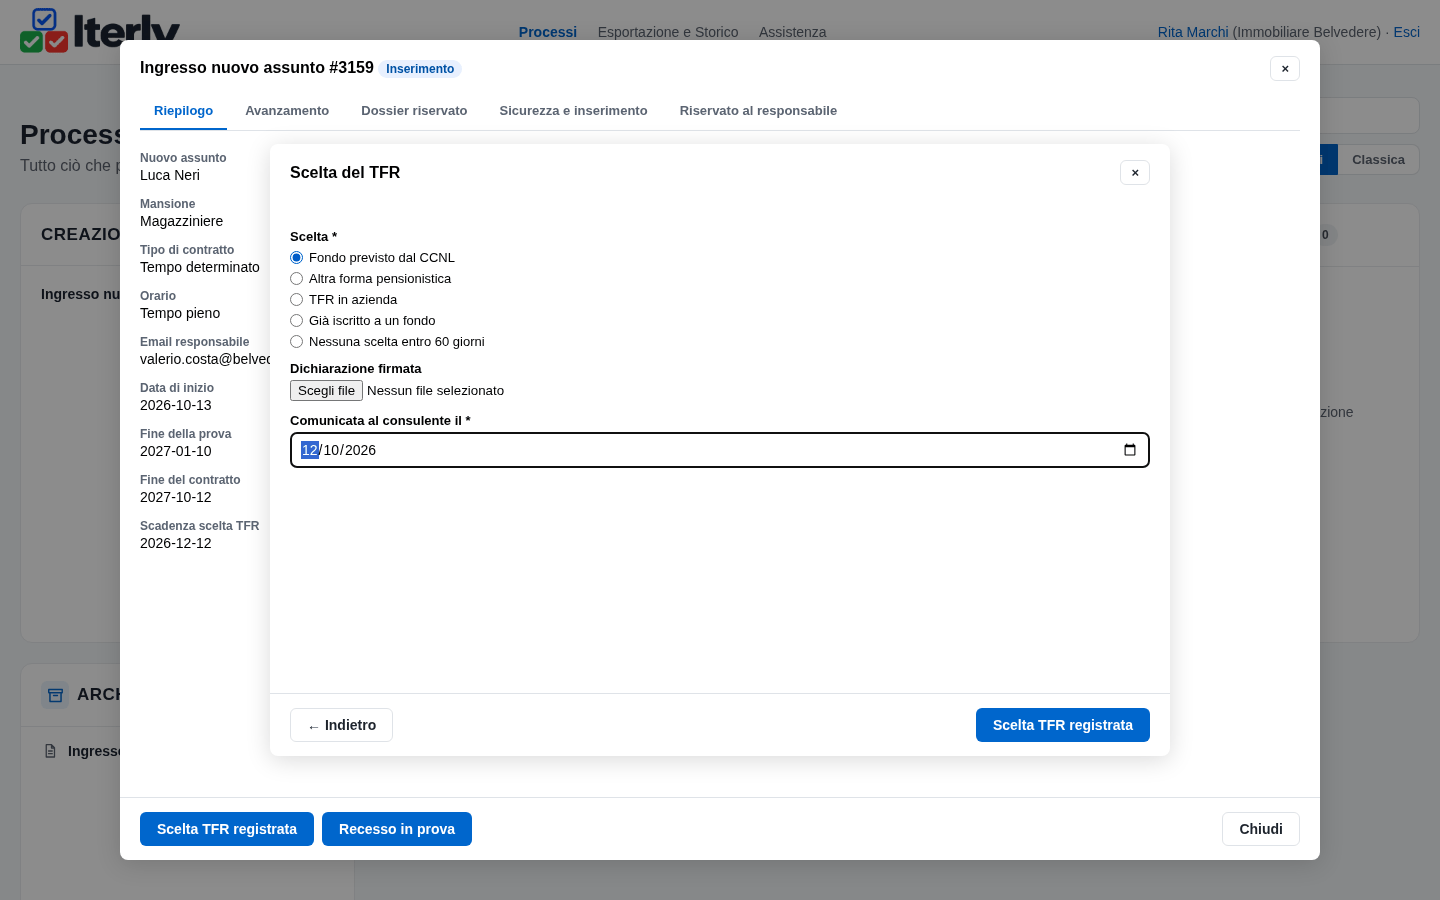This screenshot has width=1440, height=900.
Task: Go to Riservato al responsabile tab
Action: (758, 111)
